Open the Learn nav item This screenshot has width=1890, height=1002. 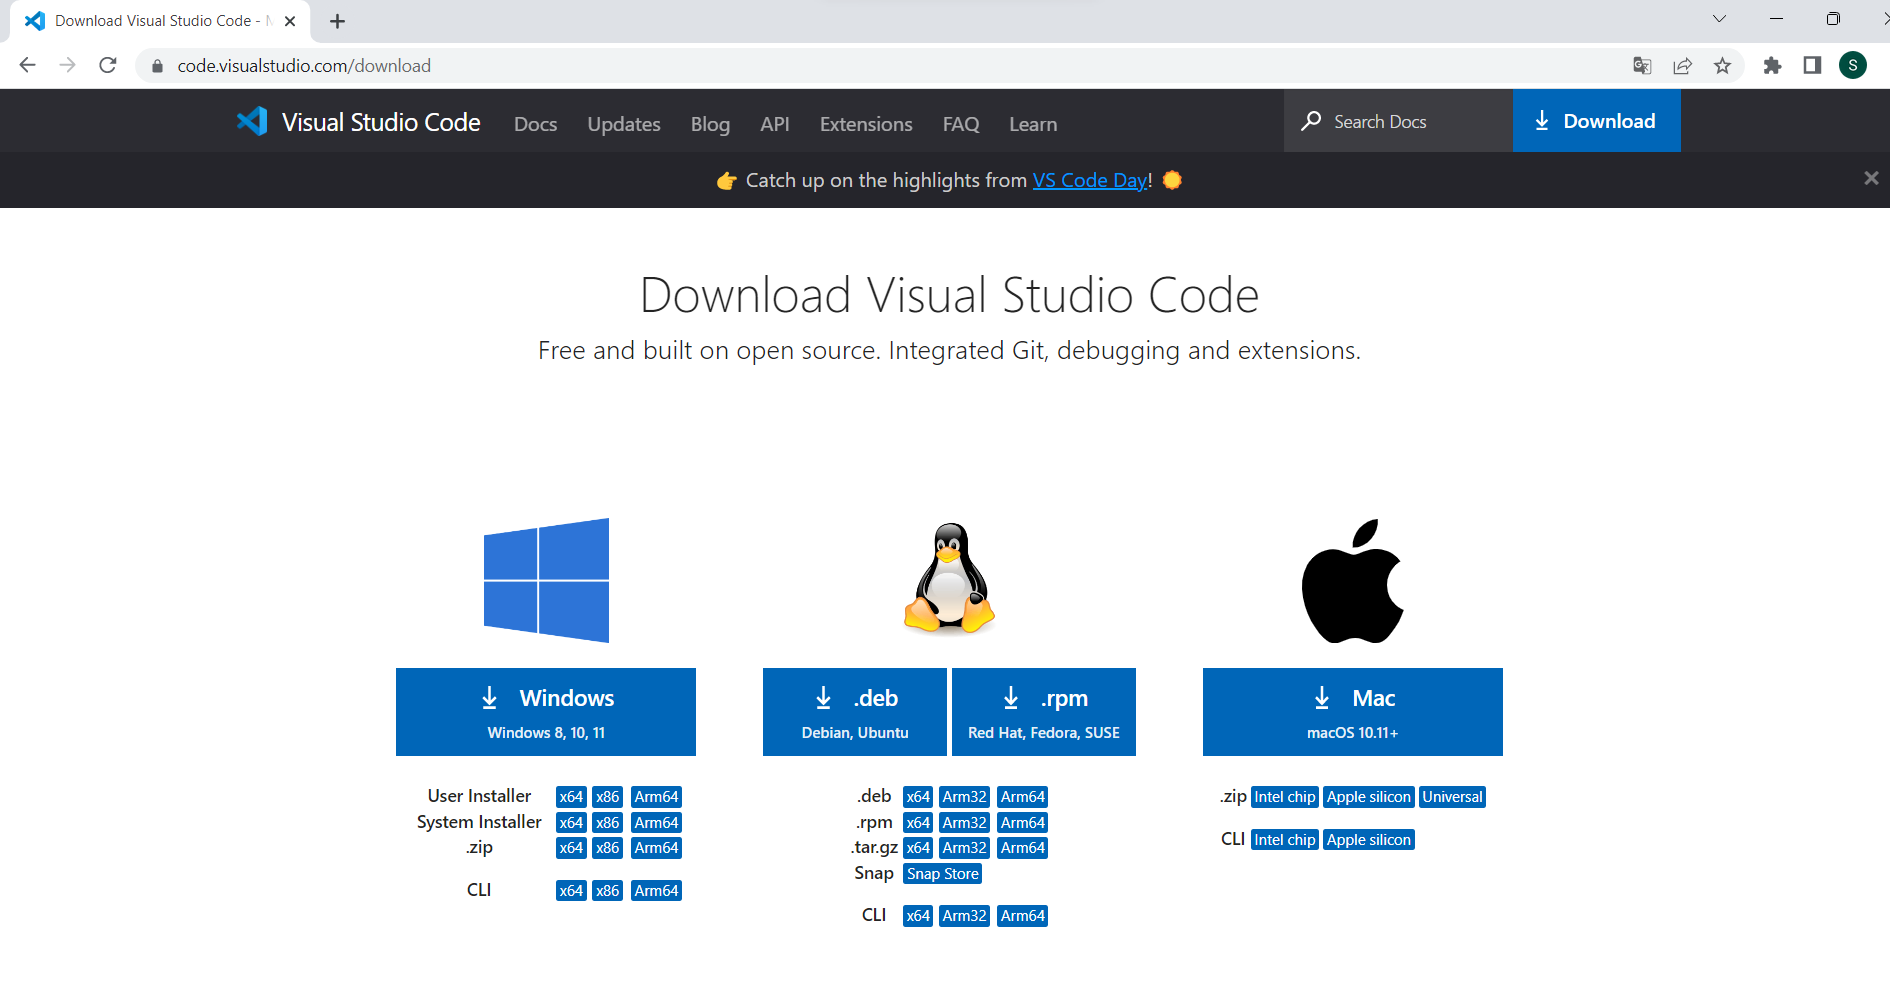point(1033,124)
